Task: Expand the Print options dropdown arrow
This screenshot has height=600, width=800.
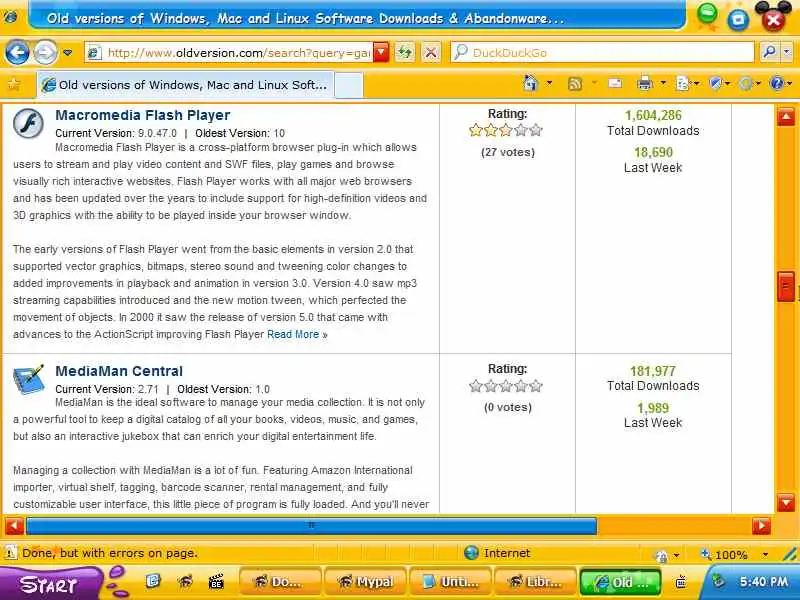Action: pos(663,83)
